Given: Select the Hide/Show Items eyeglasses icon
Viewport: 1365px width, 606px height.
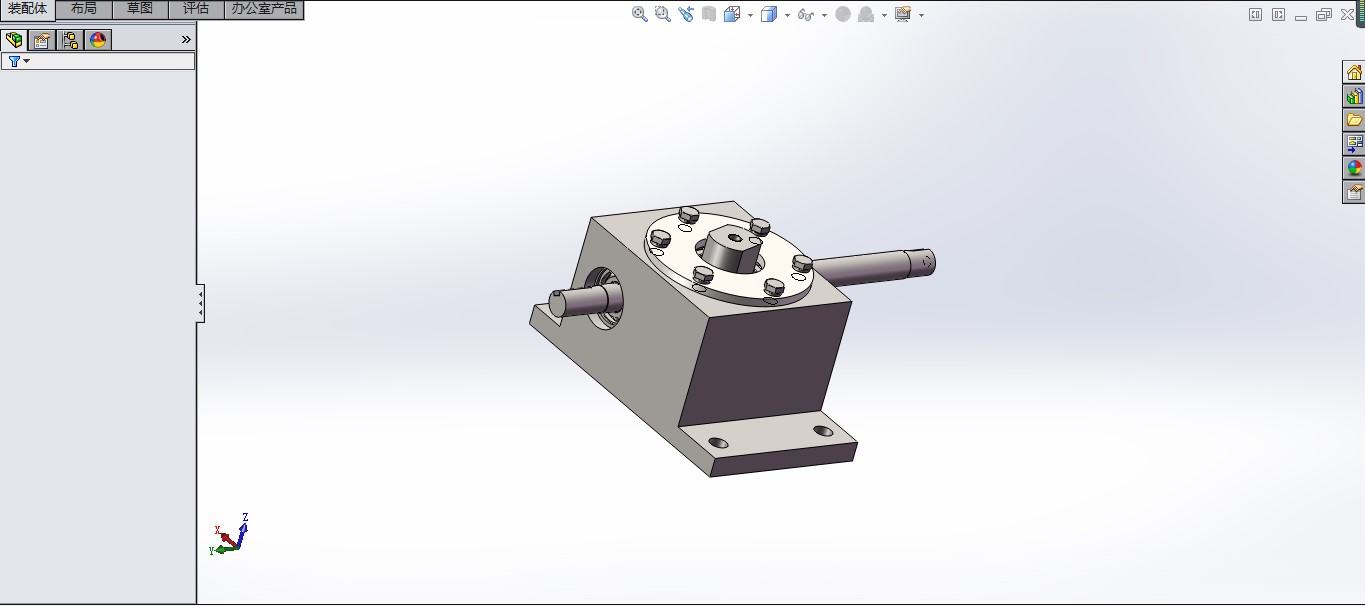Looking at the screenshot, I should [807, 14].
